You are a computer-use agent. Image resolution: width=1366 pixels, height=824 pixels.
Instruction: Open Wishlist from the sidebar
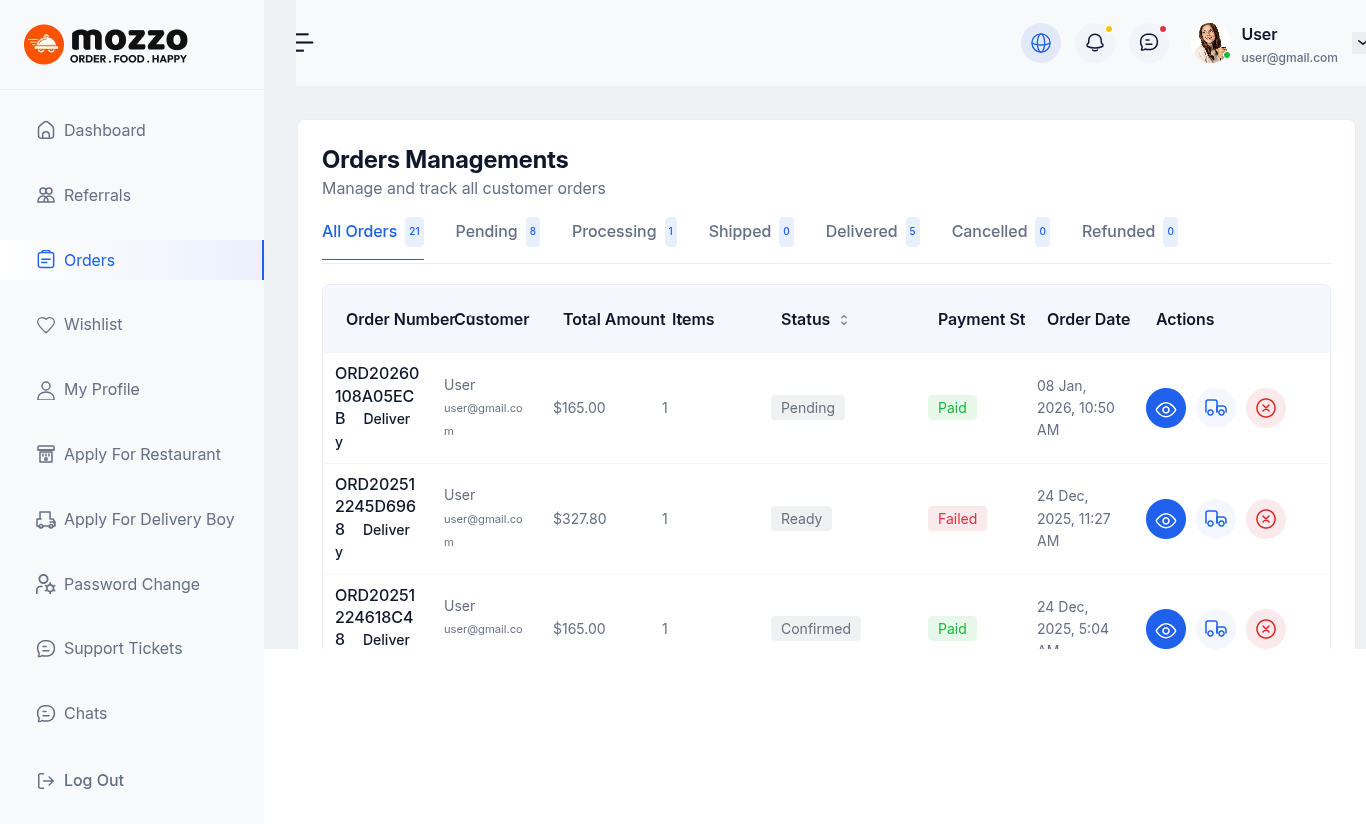click(x=93, y=324)
